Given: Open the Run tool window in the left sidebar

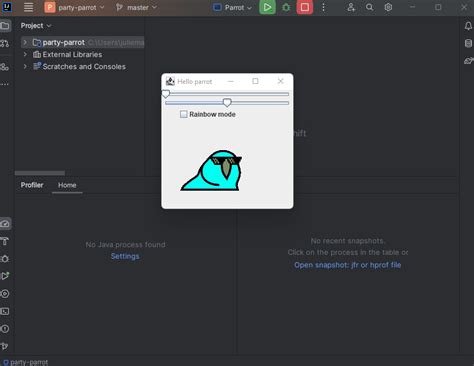Looking at the screenshot, I should pyautogui.click(x=5, y=276).
